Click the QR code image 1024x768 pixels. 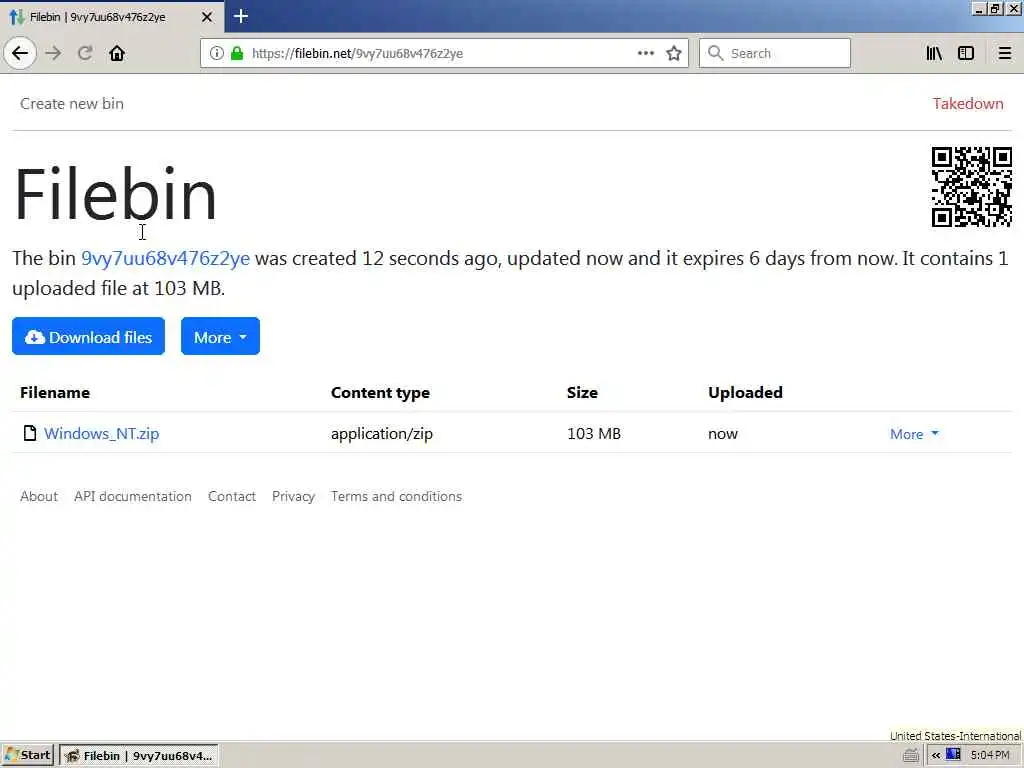972,187
